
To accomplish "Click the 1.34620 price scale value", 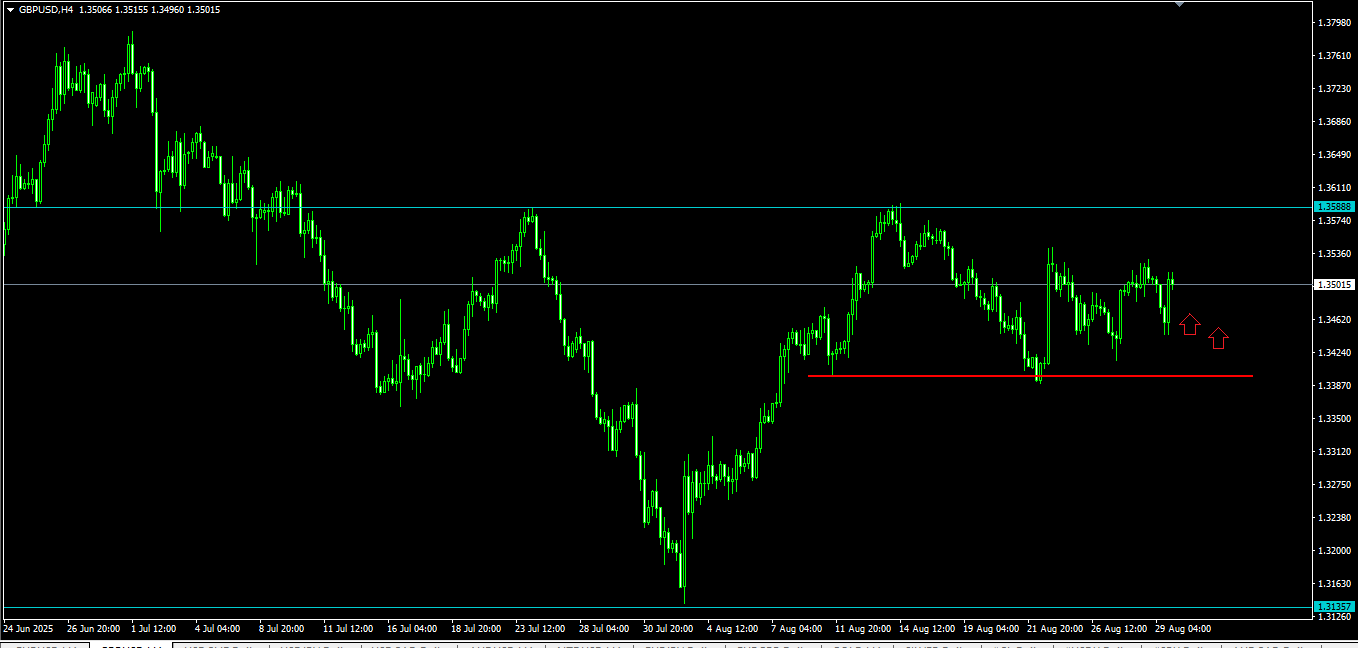I will (1336, 320).
